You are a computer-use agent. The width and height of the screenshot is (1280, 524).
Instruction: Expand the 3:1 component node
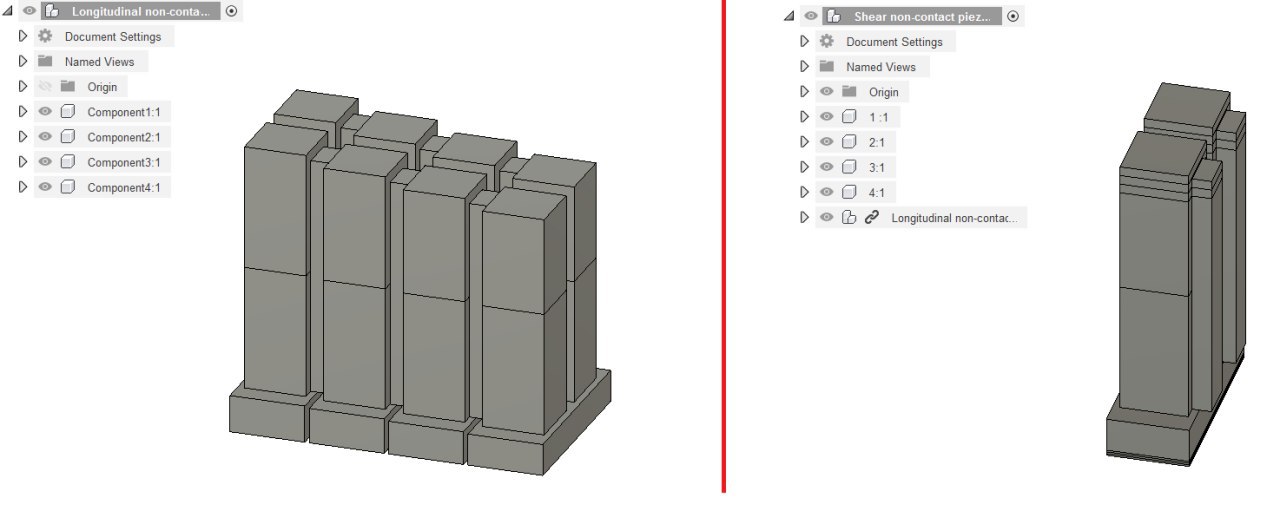click(804, 167)
